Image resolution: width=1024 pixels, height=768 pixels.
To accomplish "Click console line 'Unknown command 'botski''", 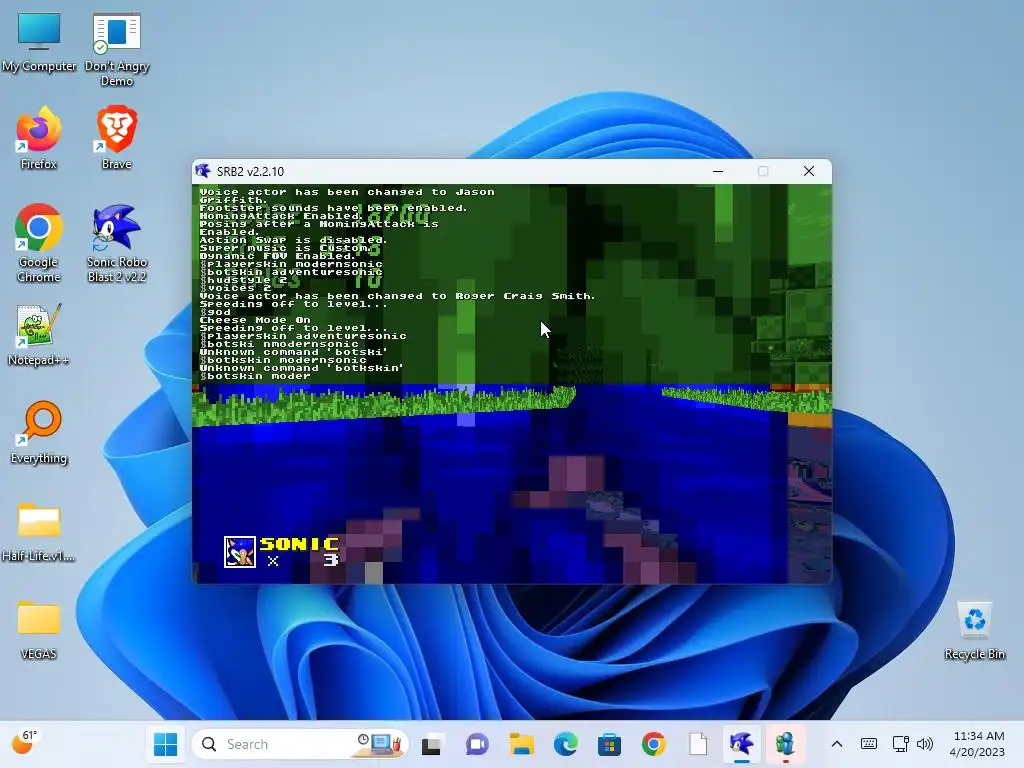I will [293, 352].
